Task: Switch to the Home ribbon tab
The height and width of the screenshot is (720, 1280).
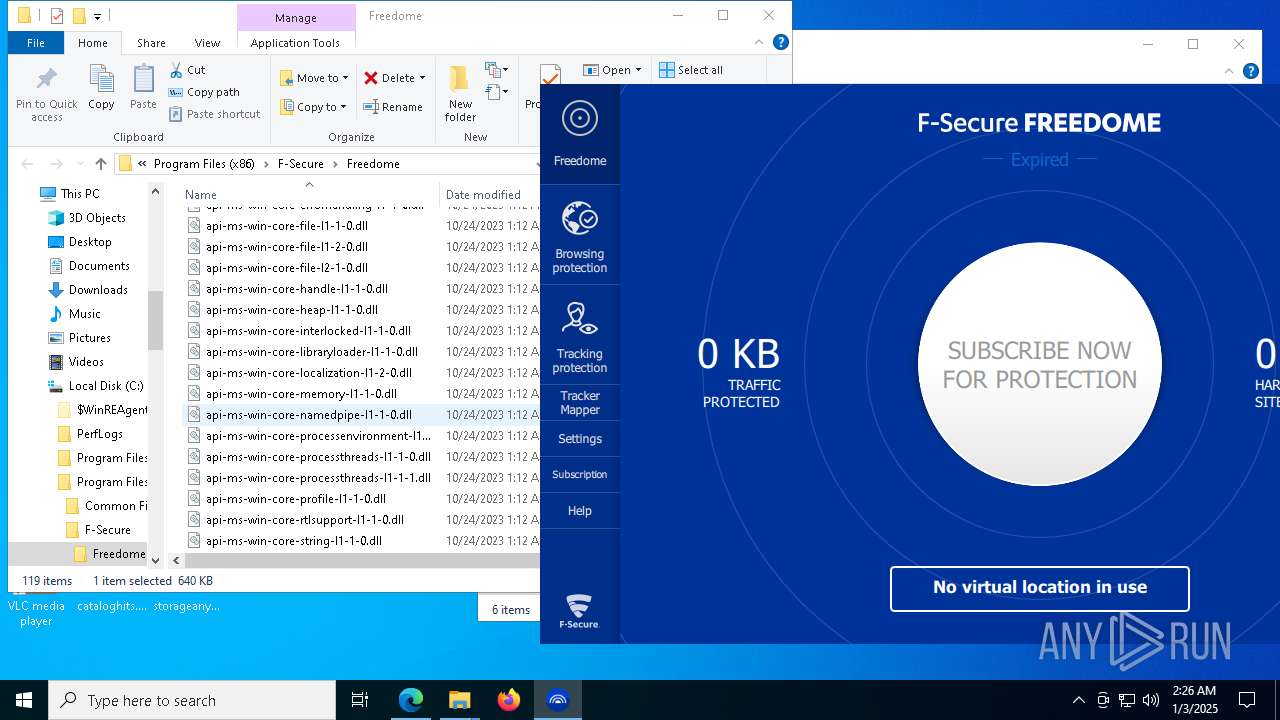Action: click(x=93, y=43)
